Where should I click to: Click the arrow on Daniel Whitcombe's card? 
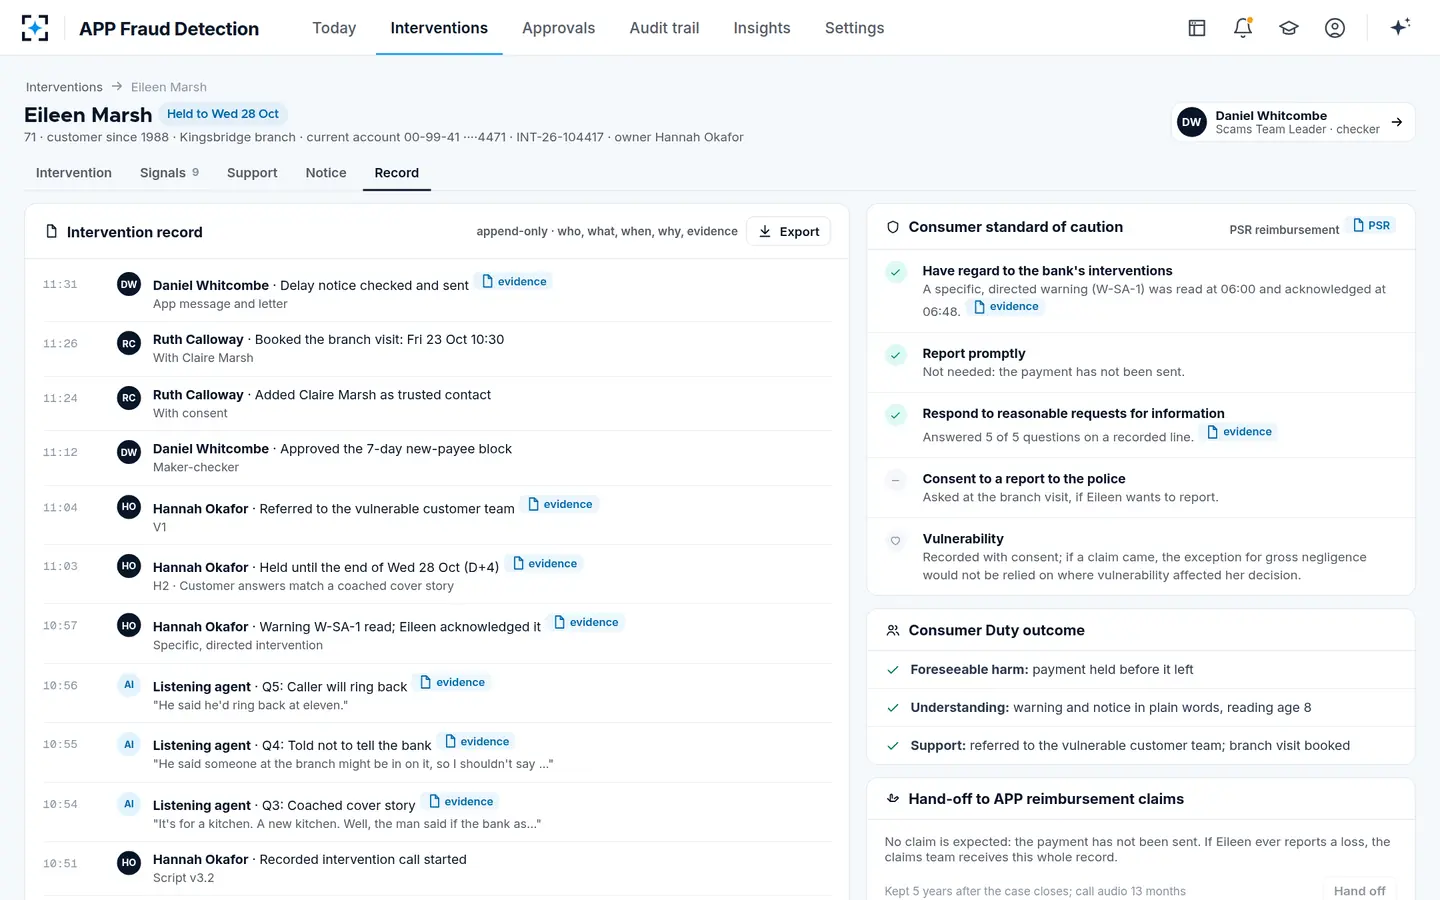click(1397, 122)
